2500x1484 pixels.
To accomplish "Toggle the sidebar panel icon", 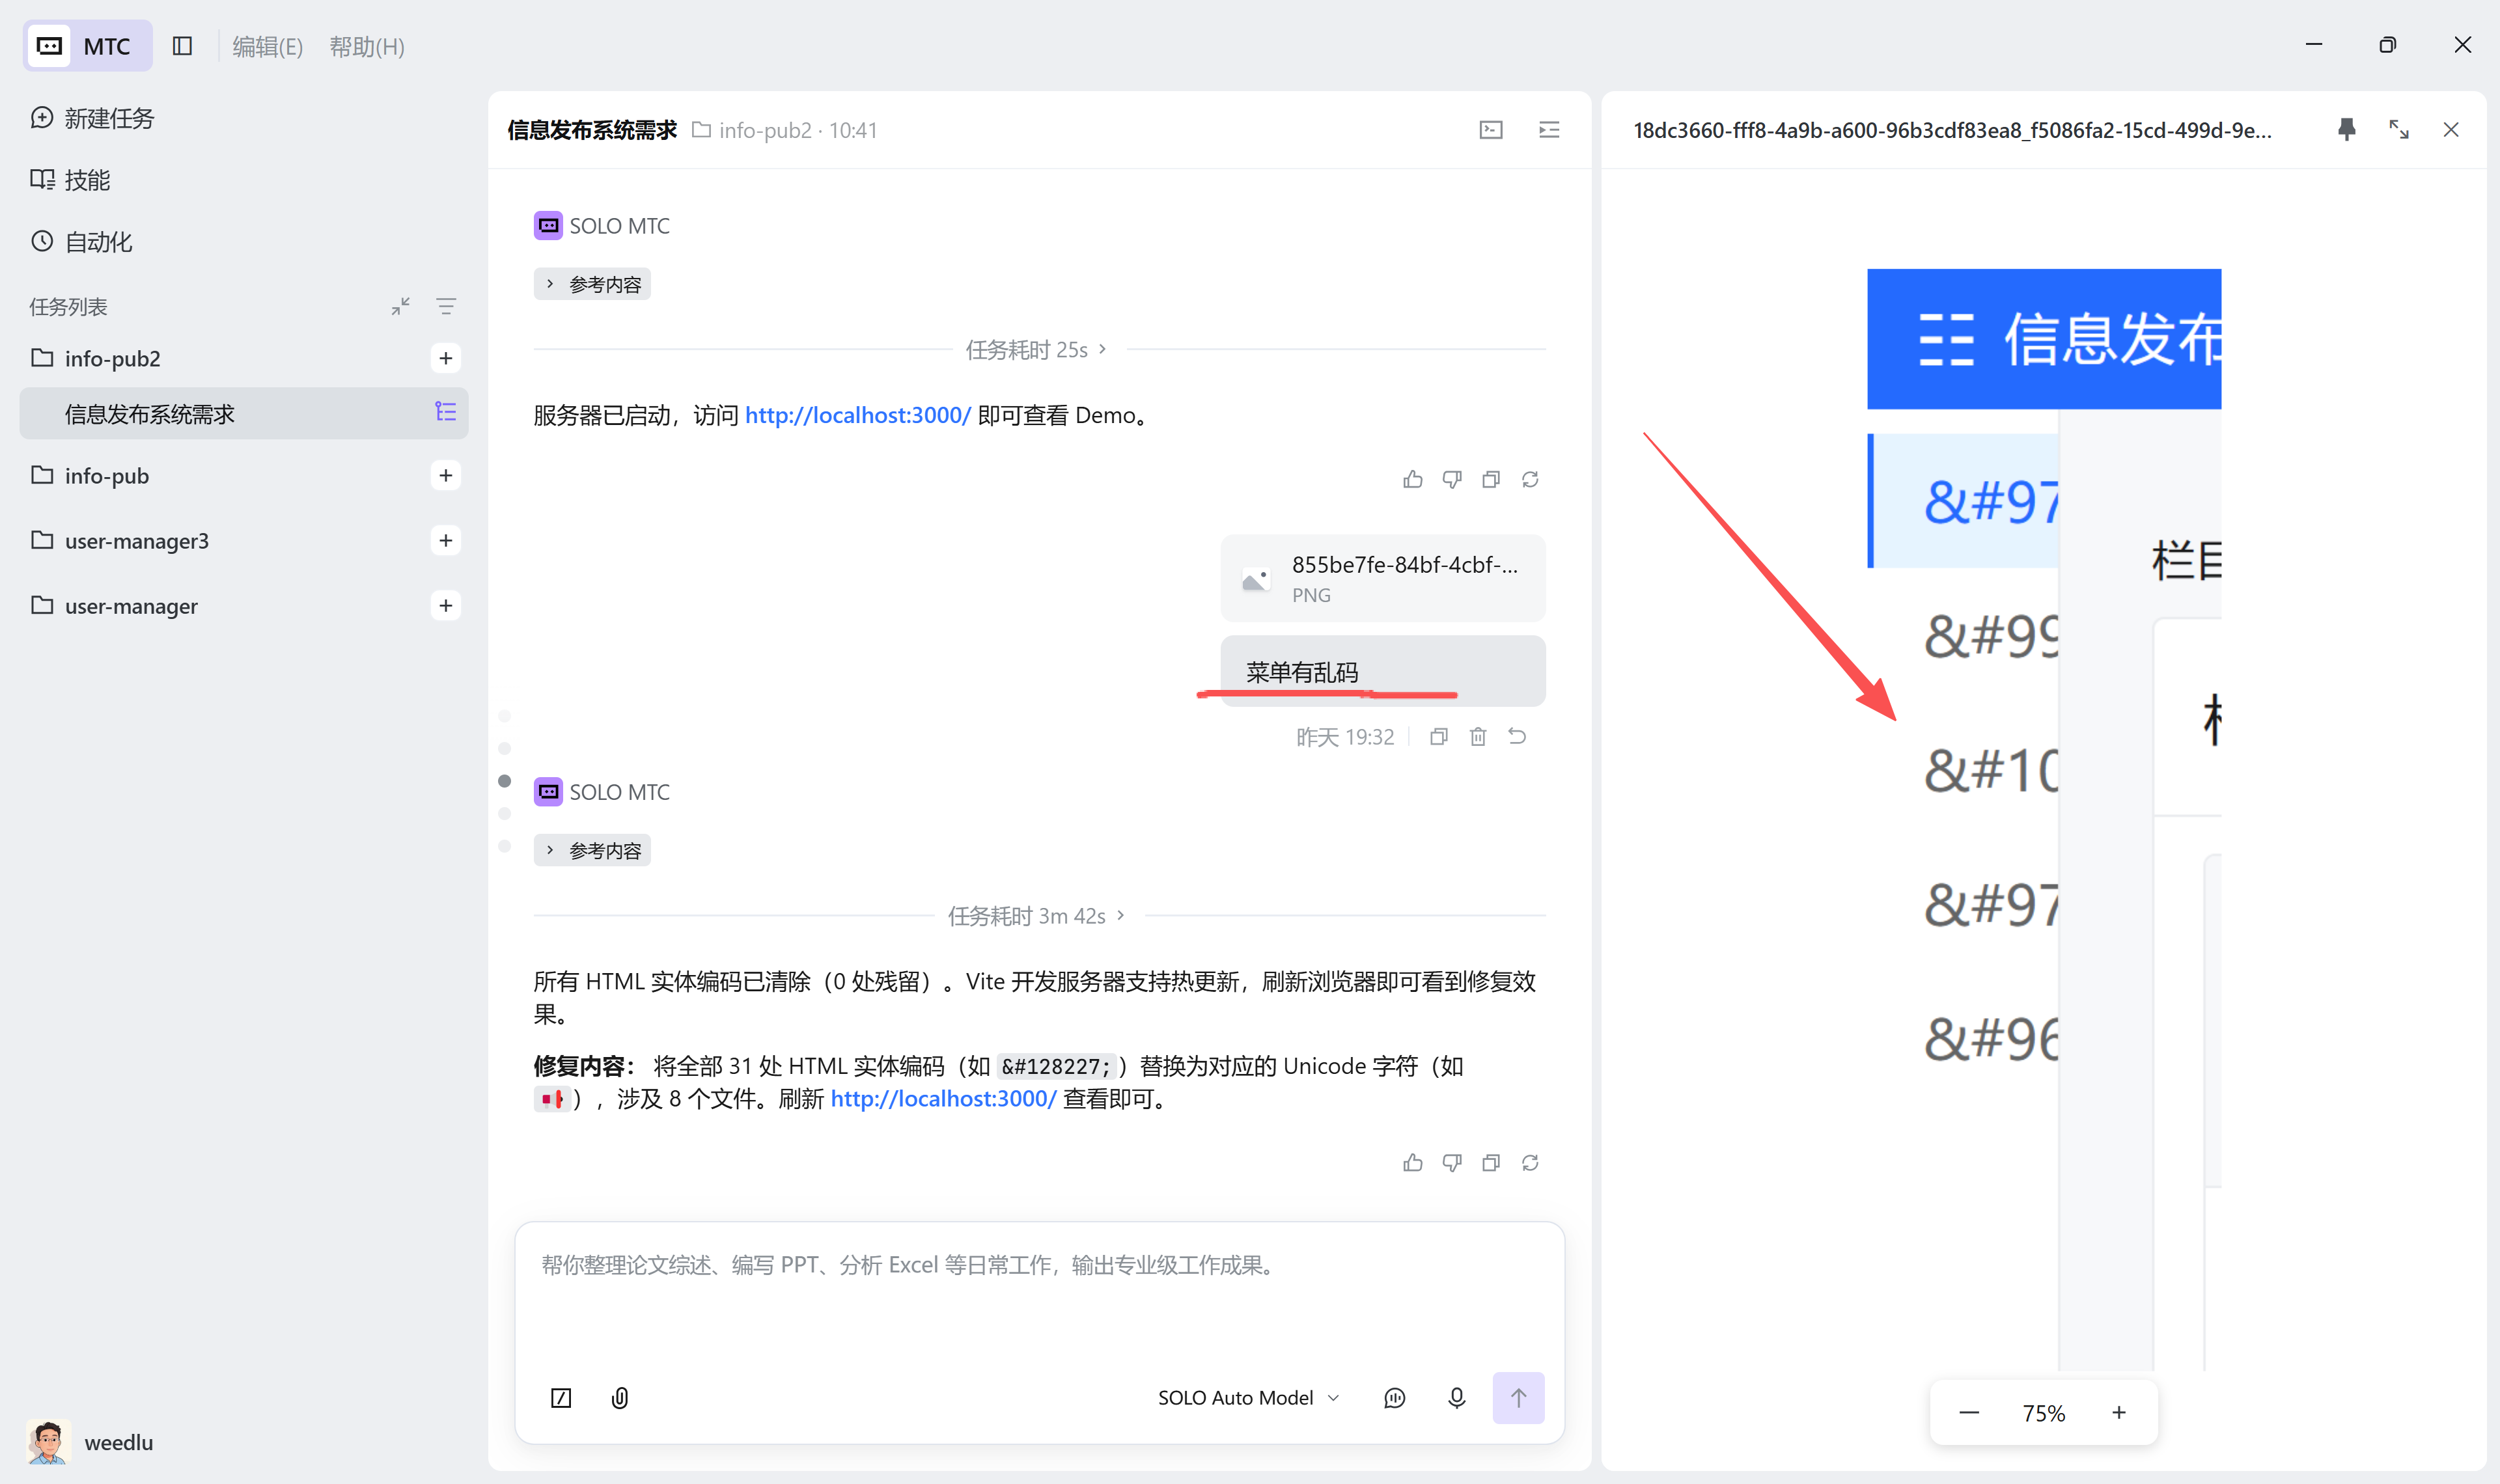I will [x=182, y=46].
